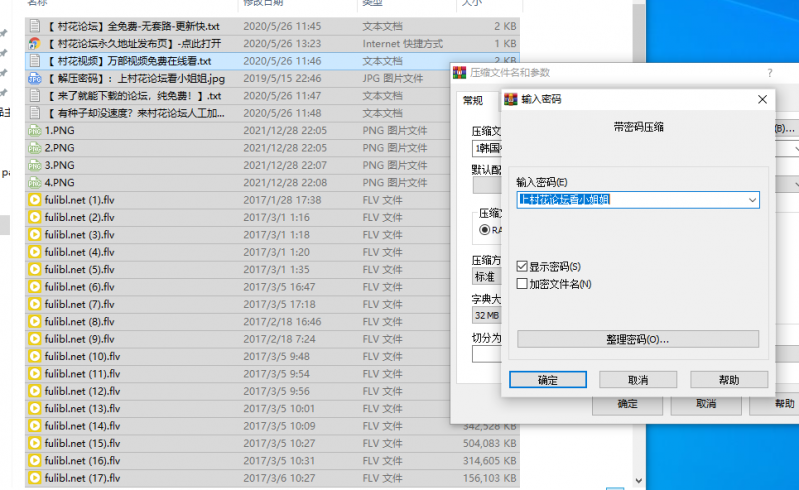
Task: Click the Chrome internet shortcut file icon
Action: pos(35,43)
